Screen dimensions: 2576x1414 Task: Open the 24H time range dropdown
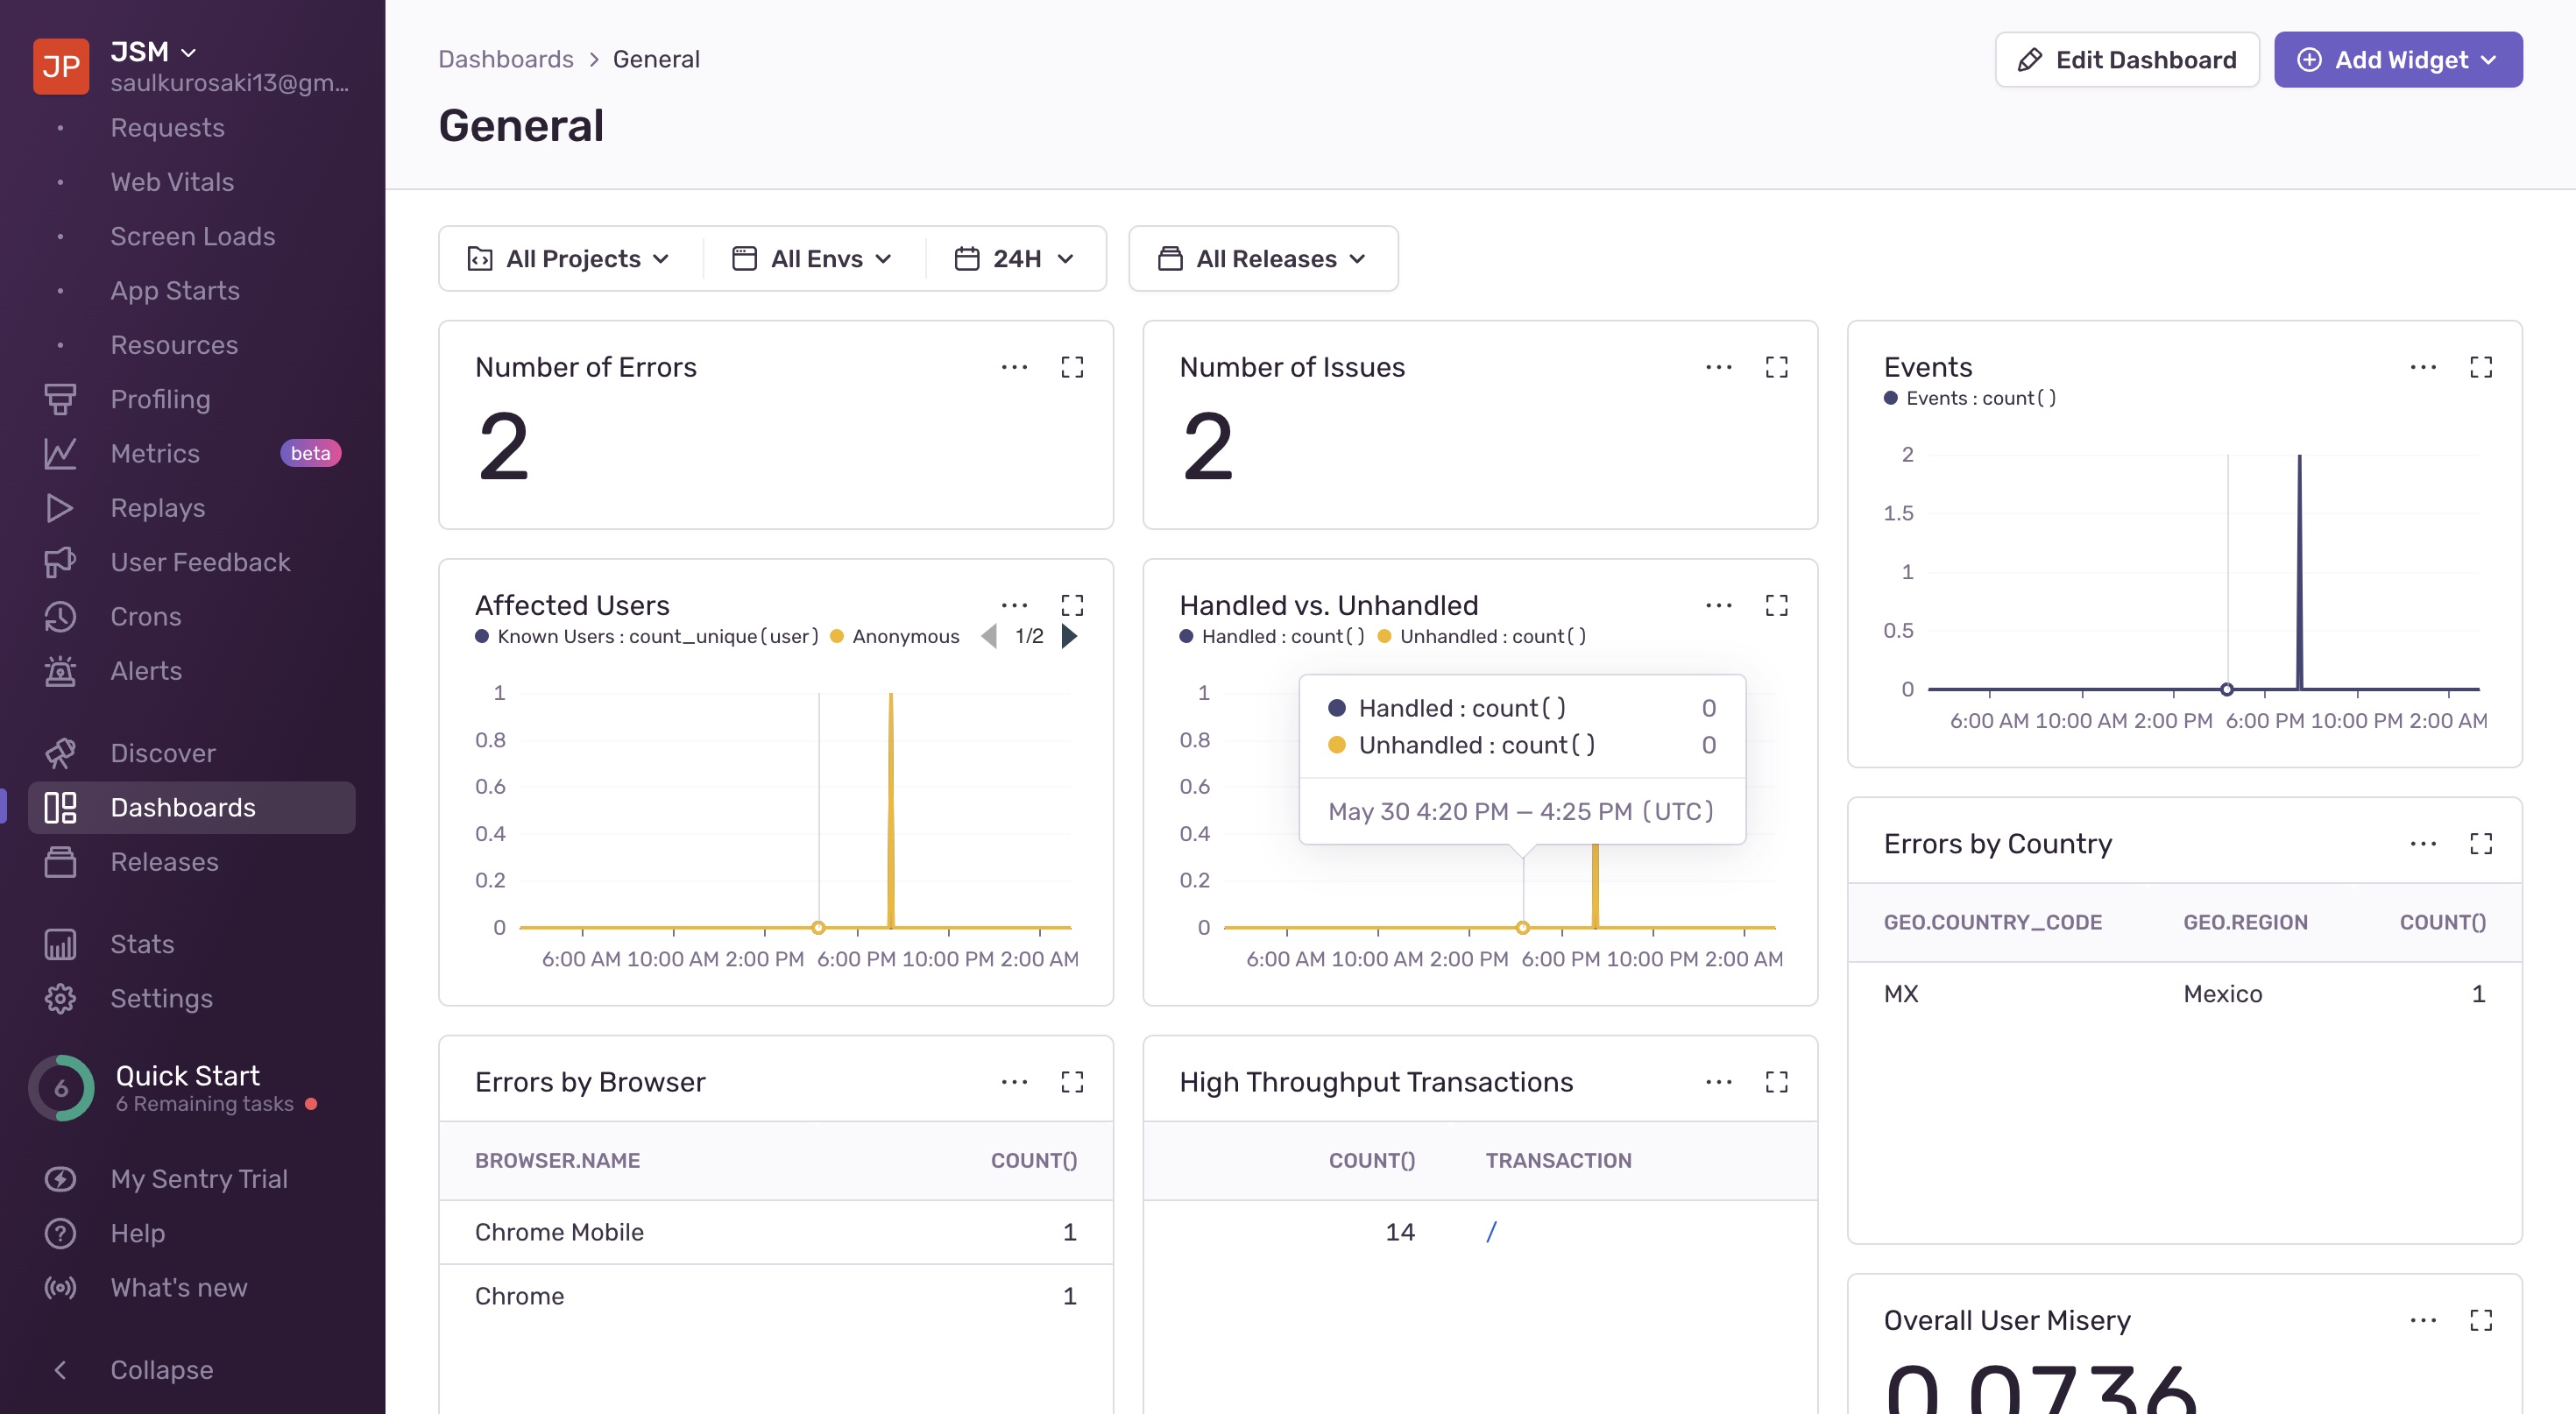point(1014,259)
